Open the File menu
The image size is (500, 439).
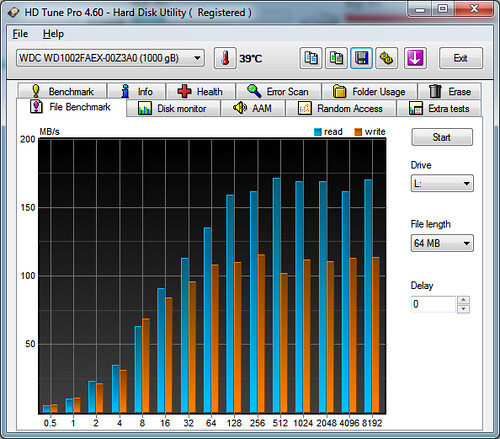(x=20, y=34)
